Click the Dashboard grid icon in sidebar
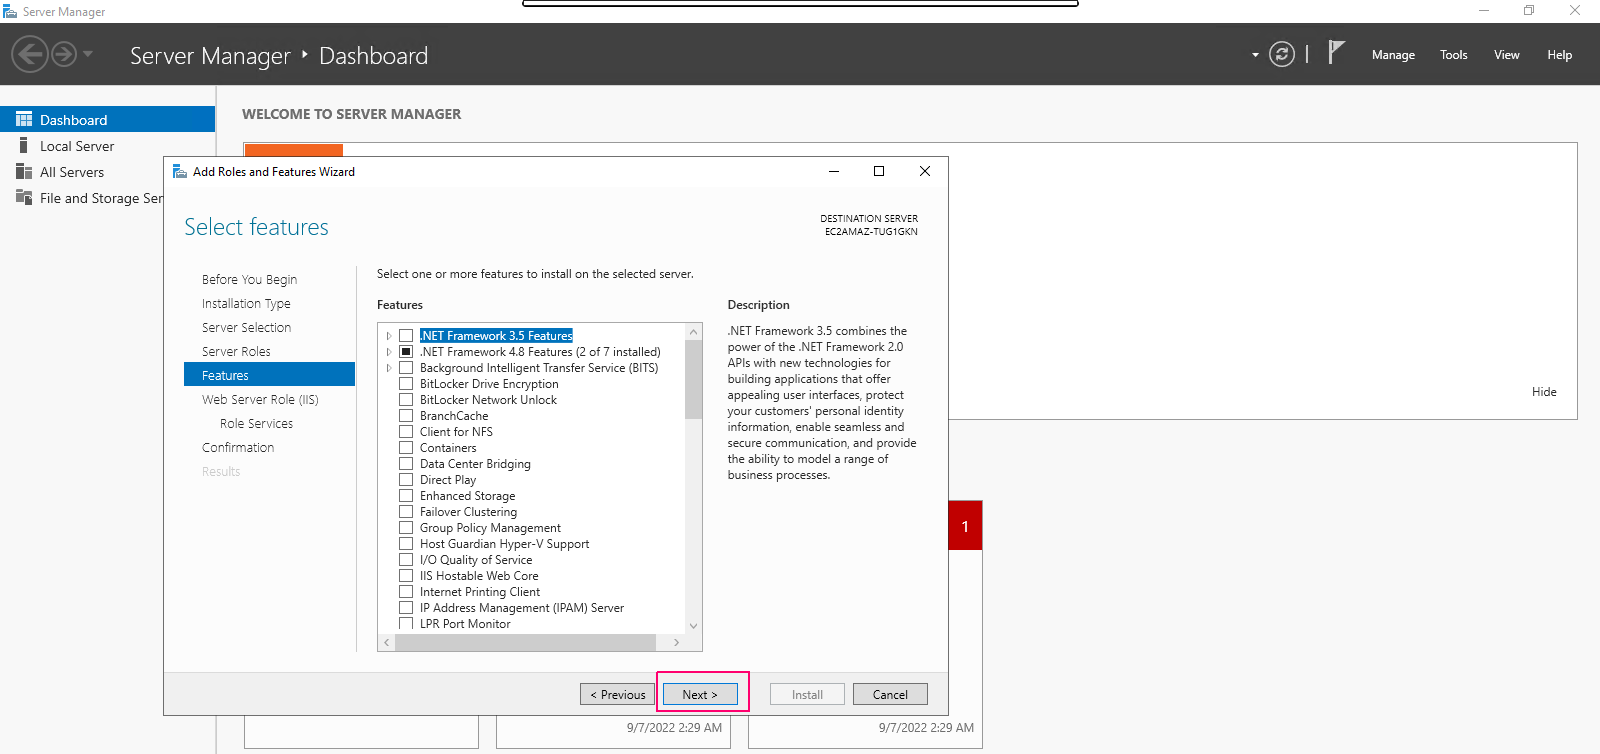Screen dimensions: 1600x754 click(24, 119)
